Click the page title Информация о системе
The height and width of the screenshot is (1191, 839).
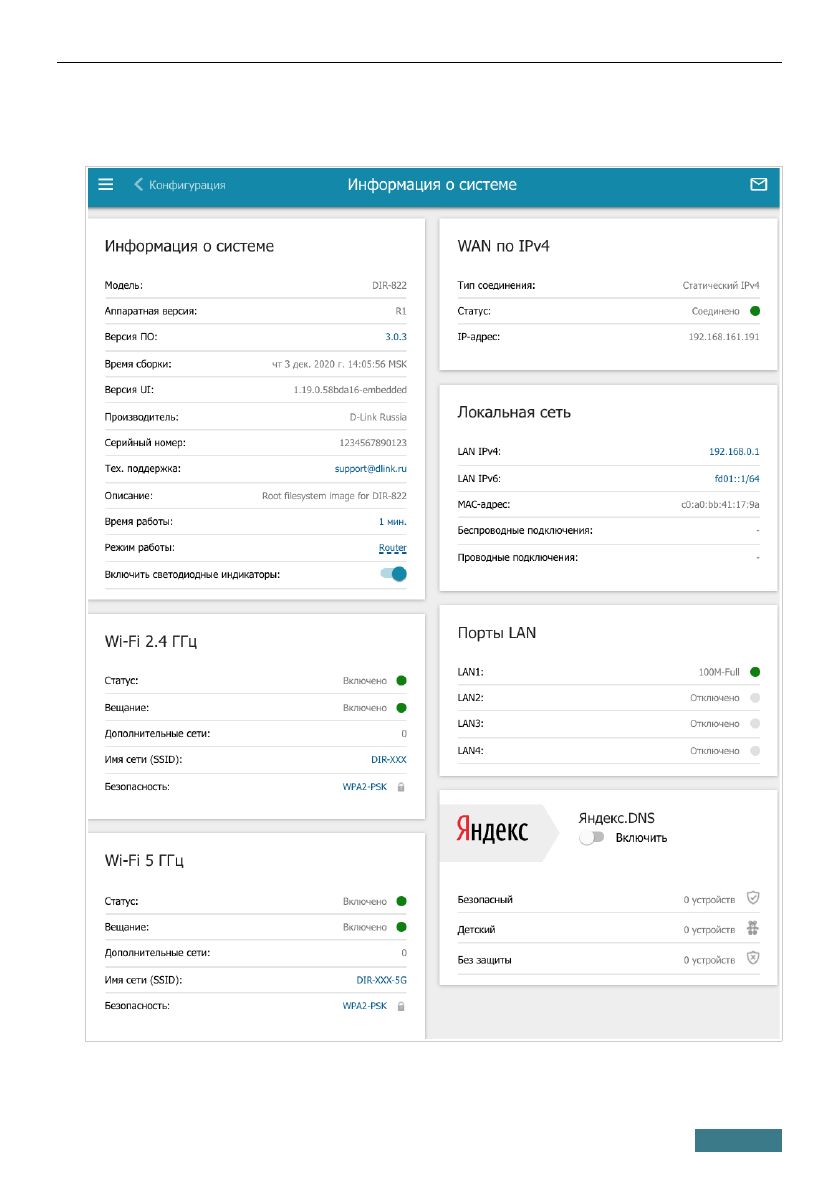432,185
